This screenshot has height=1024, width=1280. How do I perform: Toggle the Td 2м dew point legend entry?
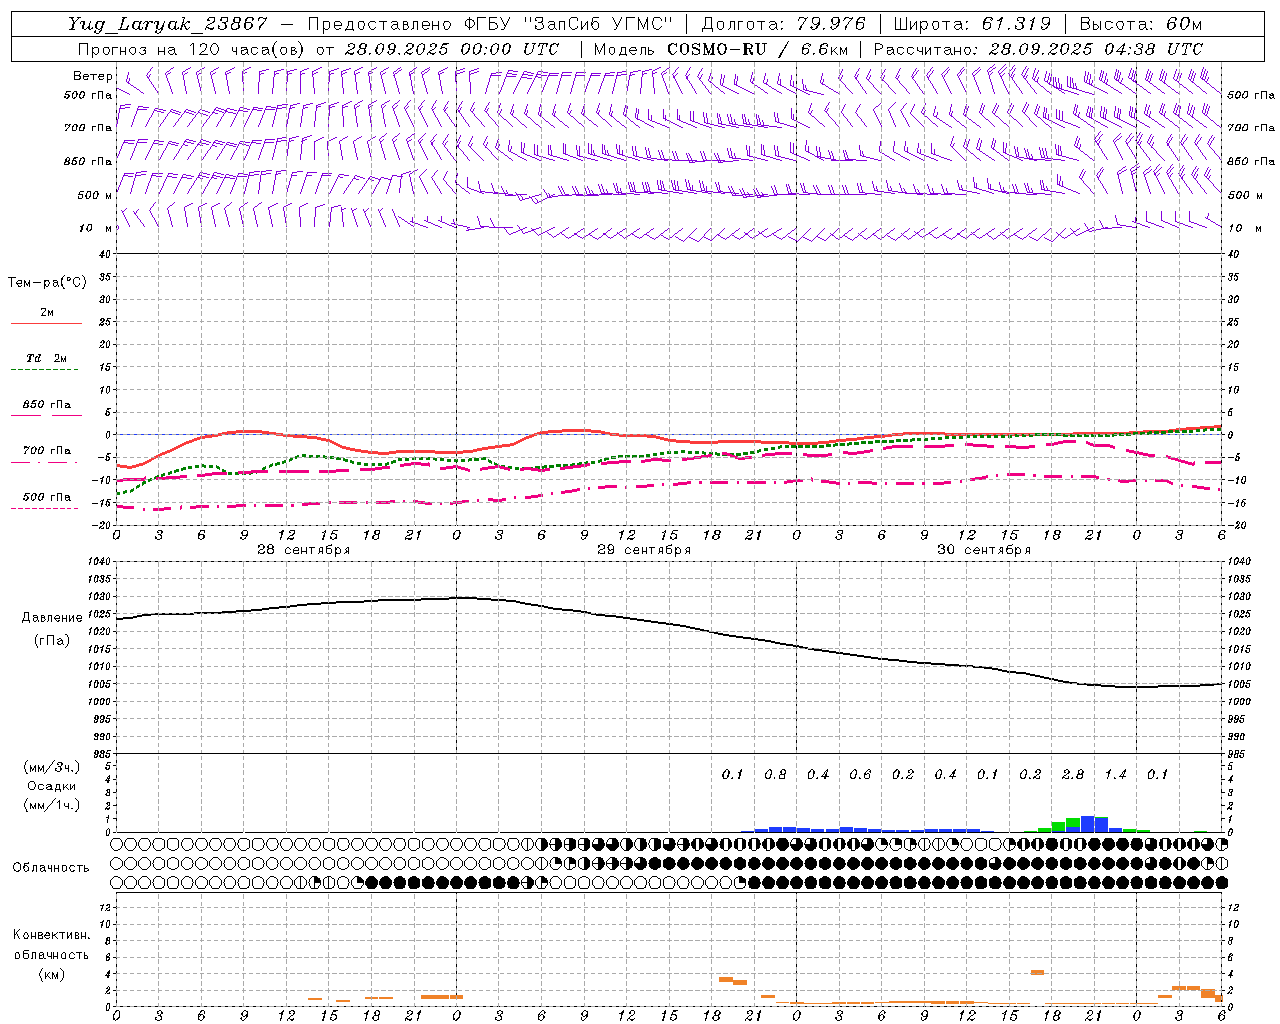[x=47, y=358]
